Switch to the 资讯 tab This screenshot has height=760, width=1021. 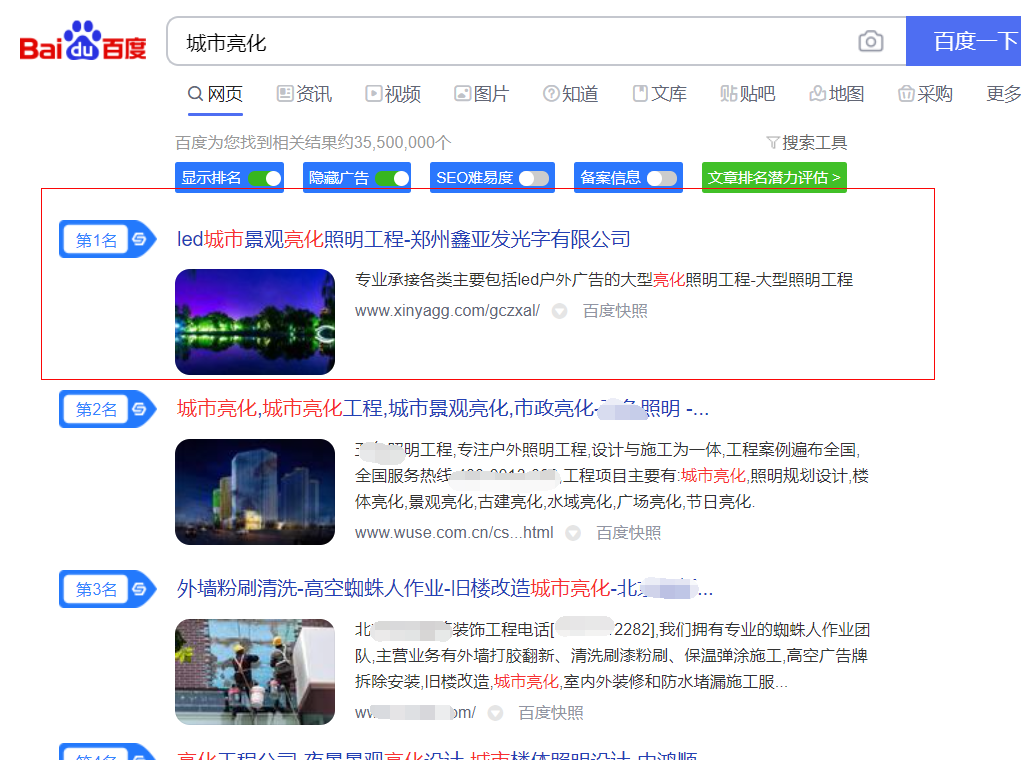[305, 94]
